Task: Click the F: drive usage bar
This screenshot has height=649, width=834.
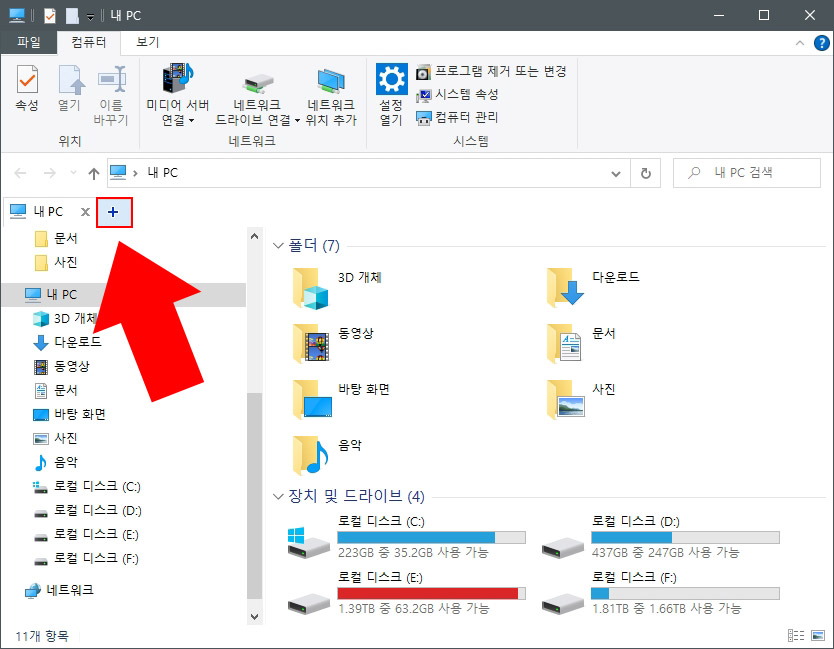Action: pyautogui.click(x=685, y=593)
